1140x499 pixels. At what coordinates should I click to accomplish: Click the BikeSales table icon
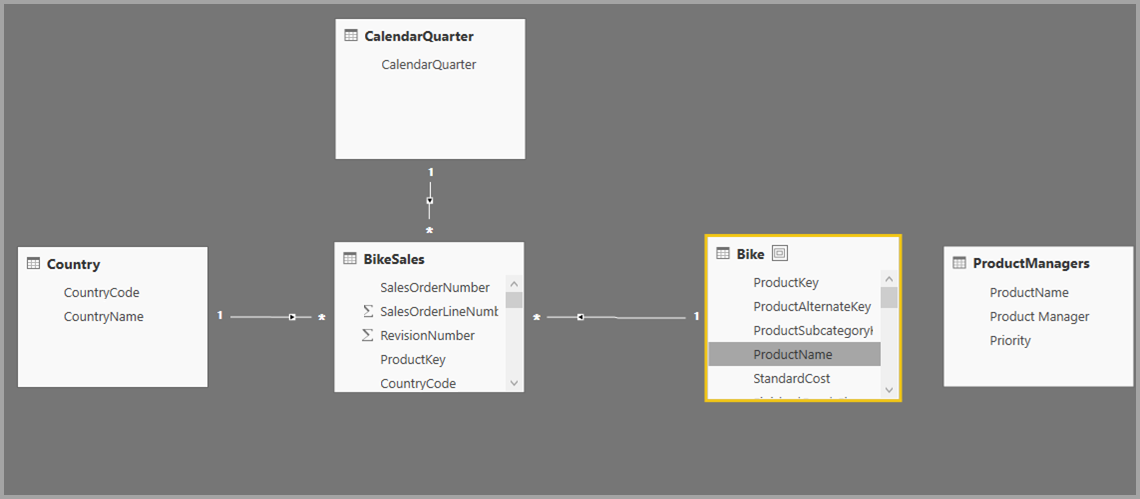(x=350, y=259)
